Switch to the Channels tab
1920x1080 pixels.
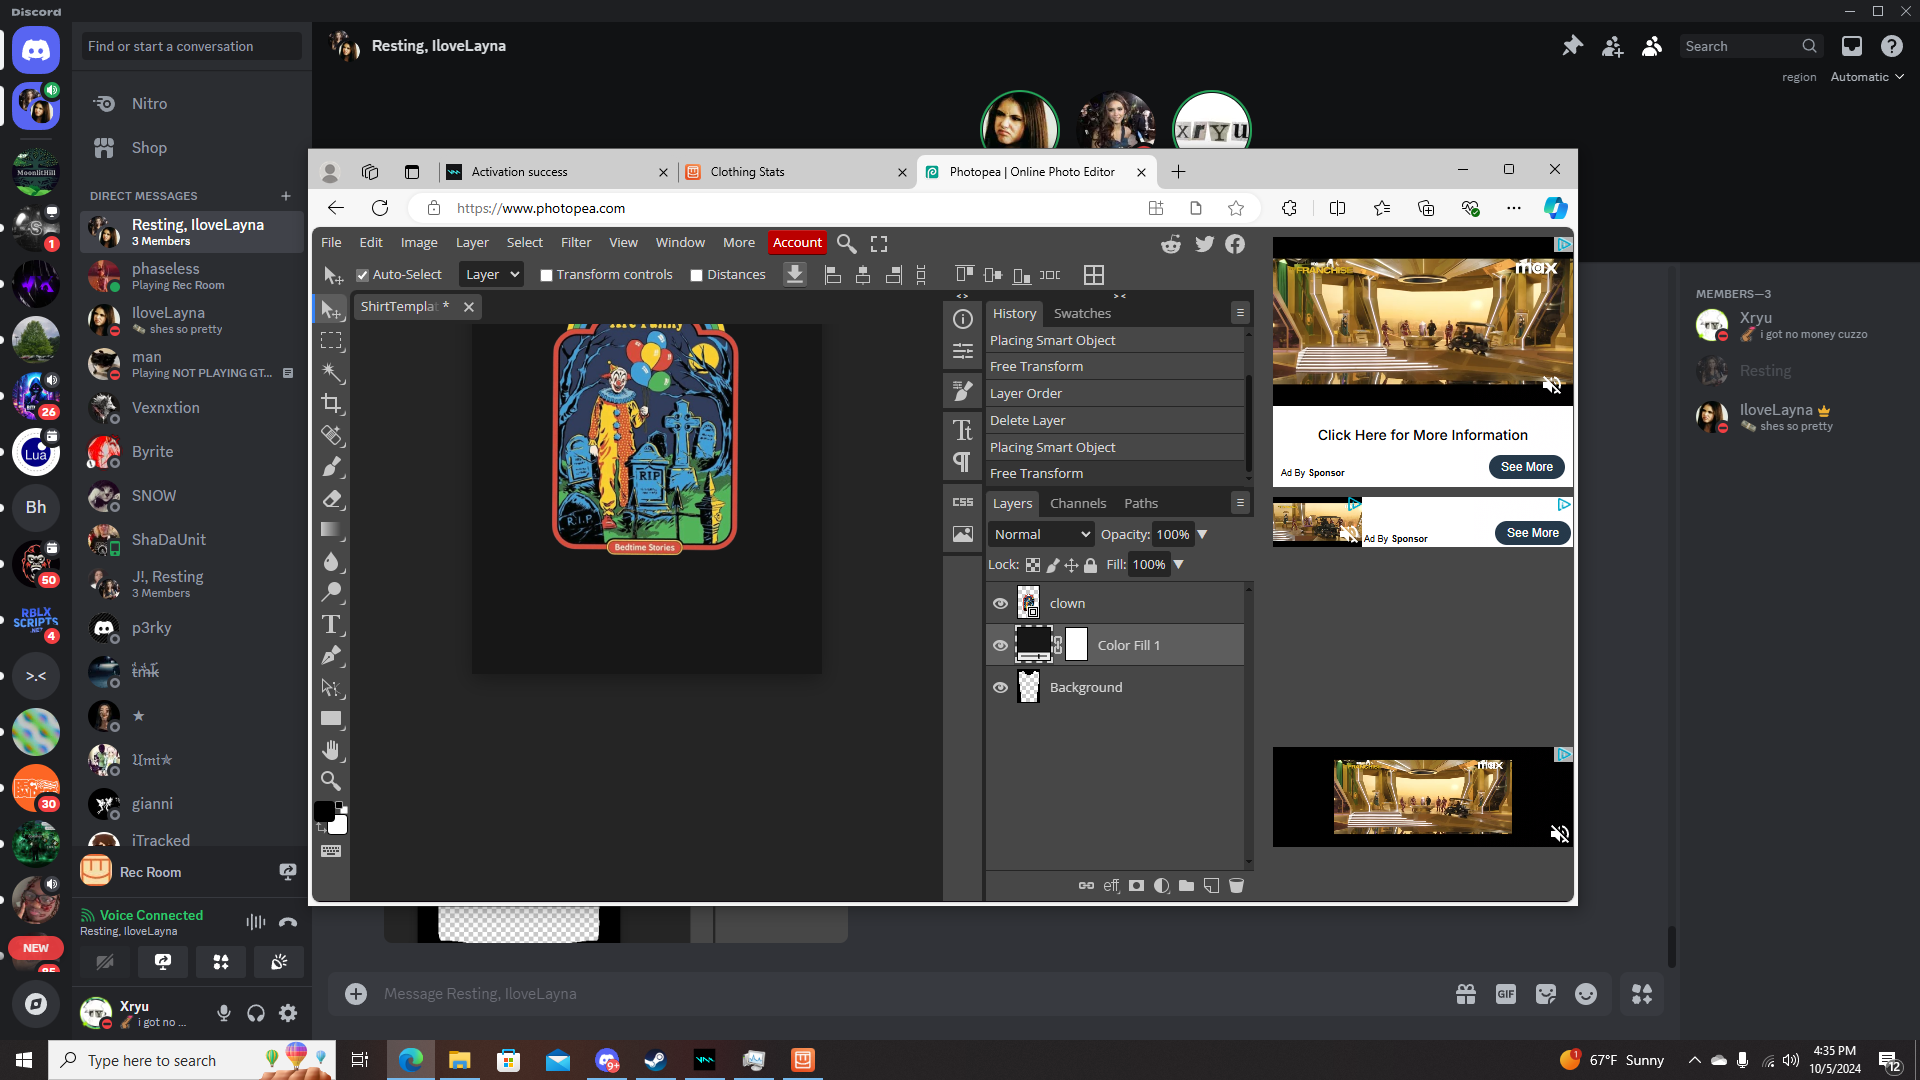(1077, 503)
